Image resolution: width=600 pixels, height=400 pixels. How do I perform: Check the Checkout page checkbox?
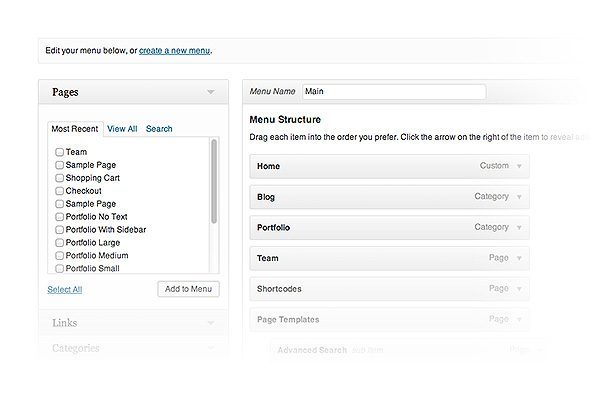pyautogui.click(x=59, y=191)
